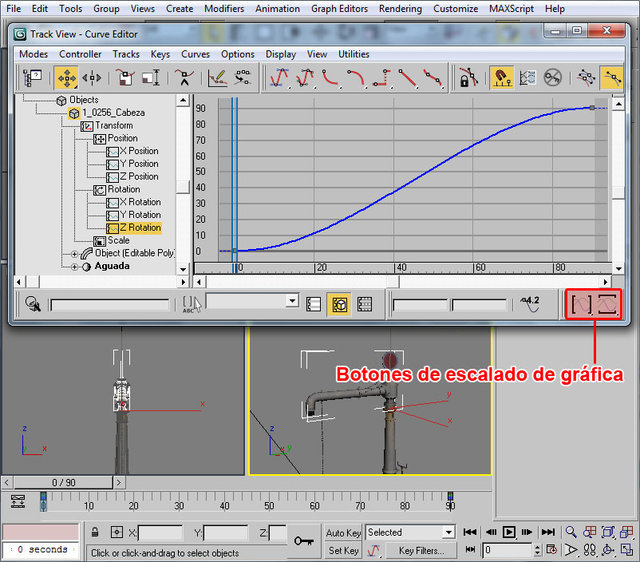
Task: Click the Snap Frames magnet icon
Action: click(x=501, y=77)
